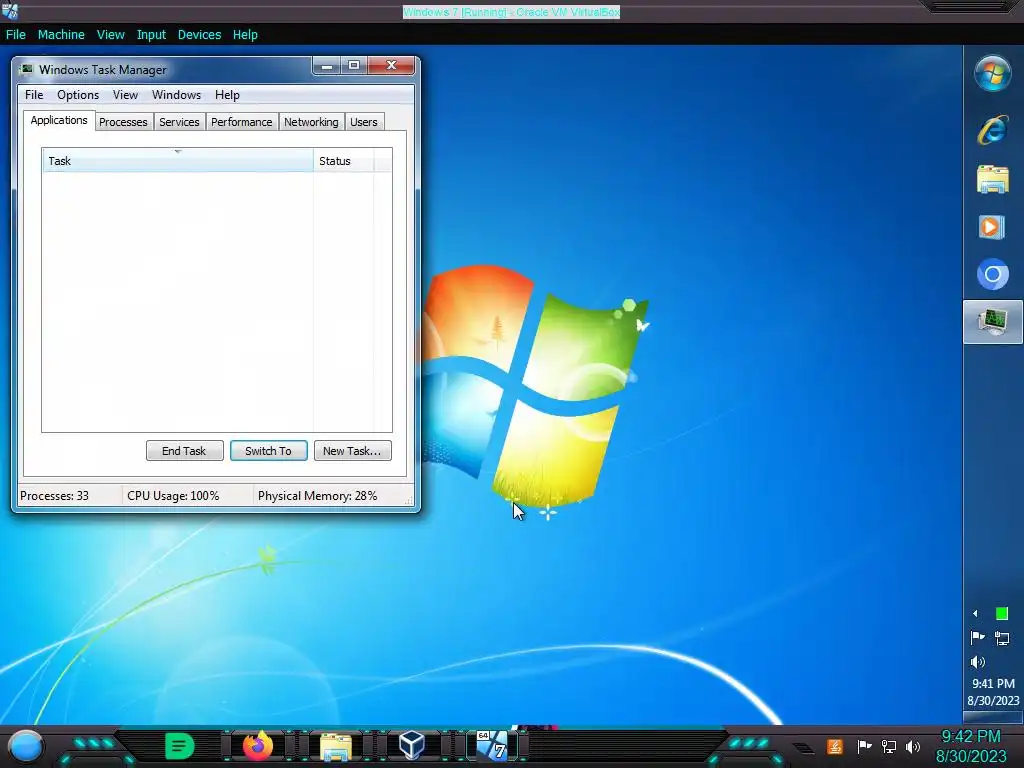The width and height of the screenshot is (1024, 768).
Task: Open Task Manager File menu
Action: click(34, 95)
